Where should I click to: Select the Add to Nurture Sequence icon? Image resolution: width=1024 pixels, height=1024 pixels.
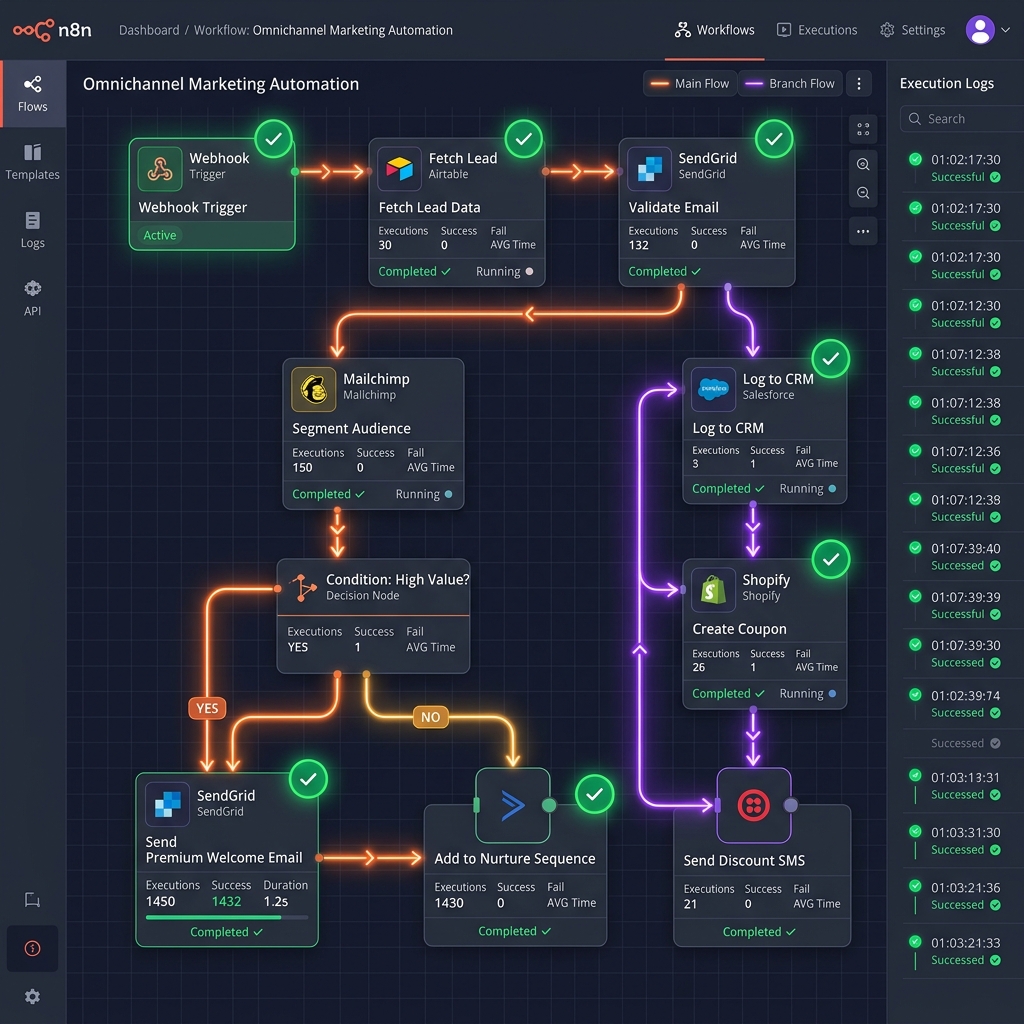pyautogui.click(x=513, y=805)
